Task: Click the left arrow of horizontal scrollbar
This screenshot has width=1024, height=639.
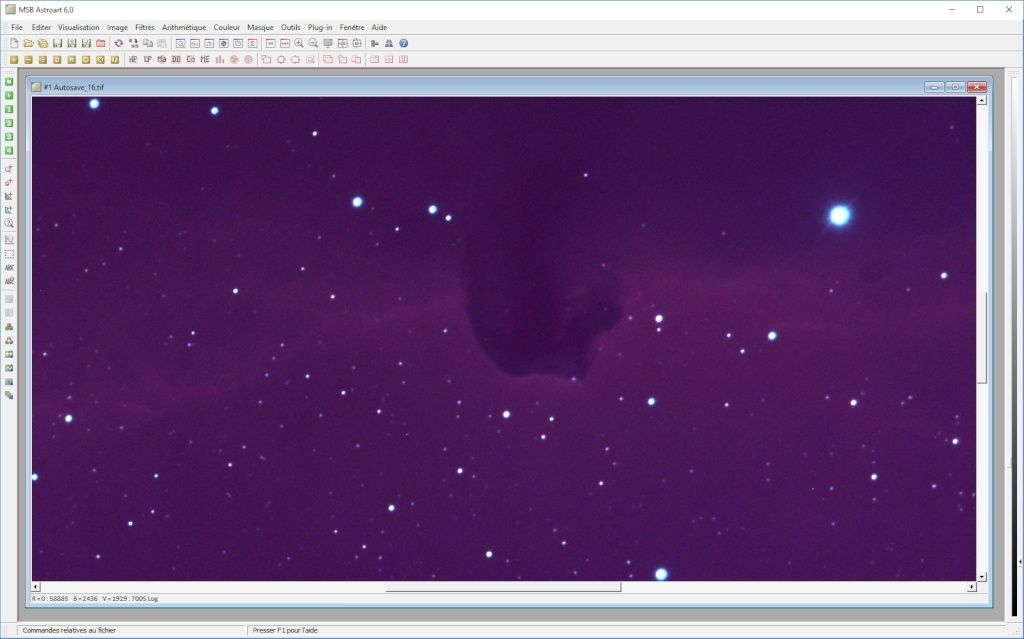Action: tap(36, 587)
